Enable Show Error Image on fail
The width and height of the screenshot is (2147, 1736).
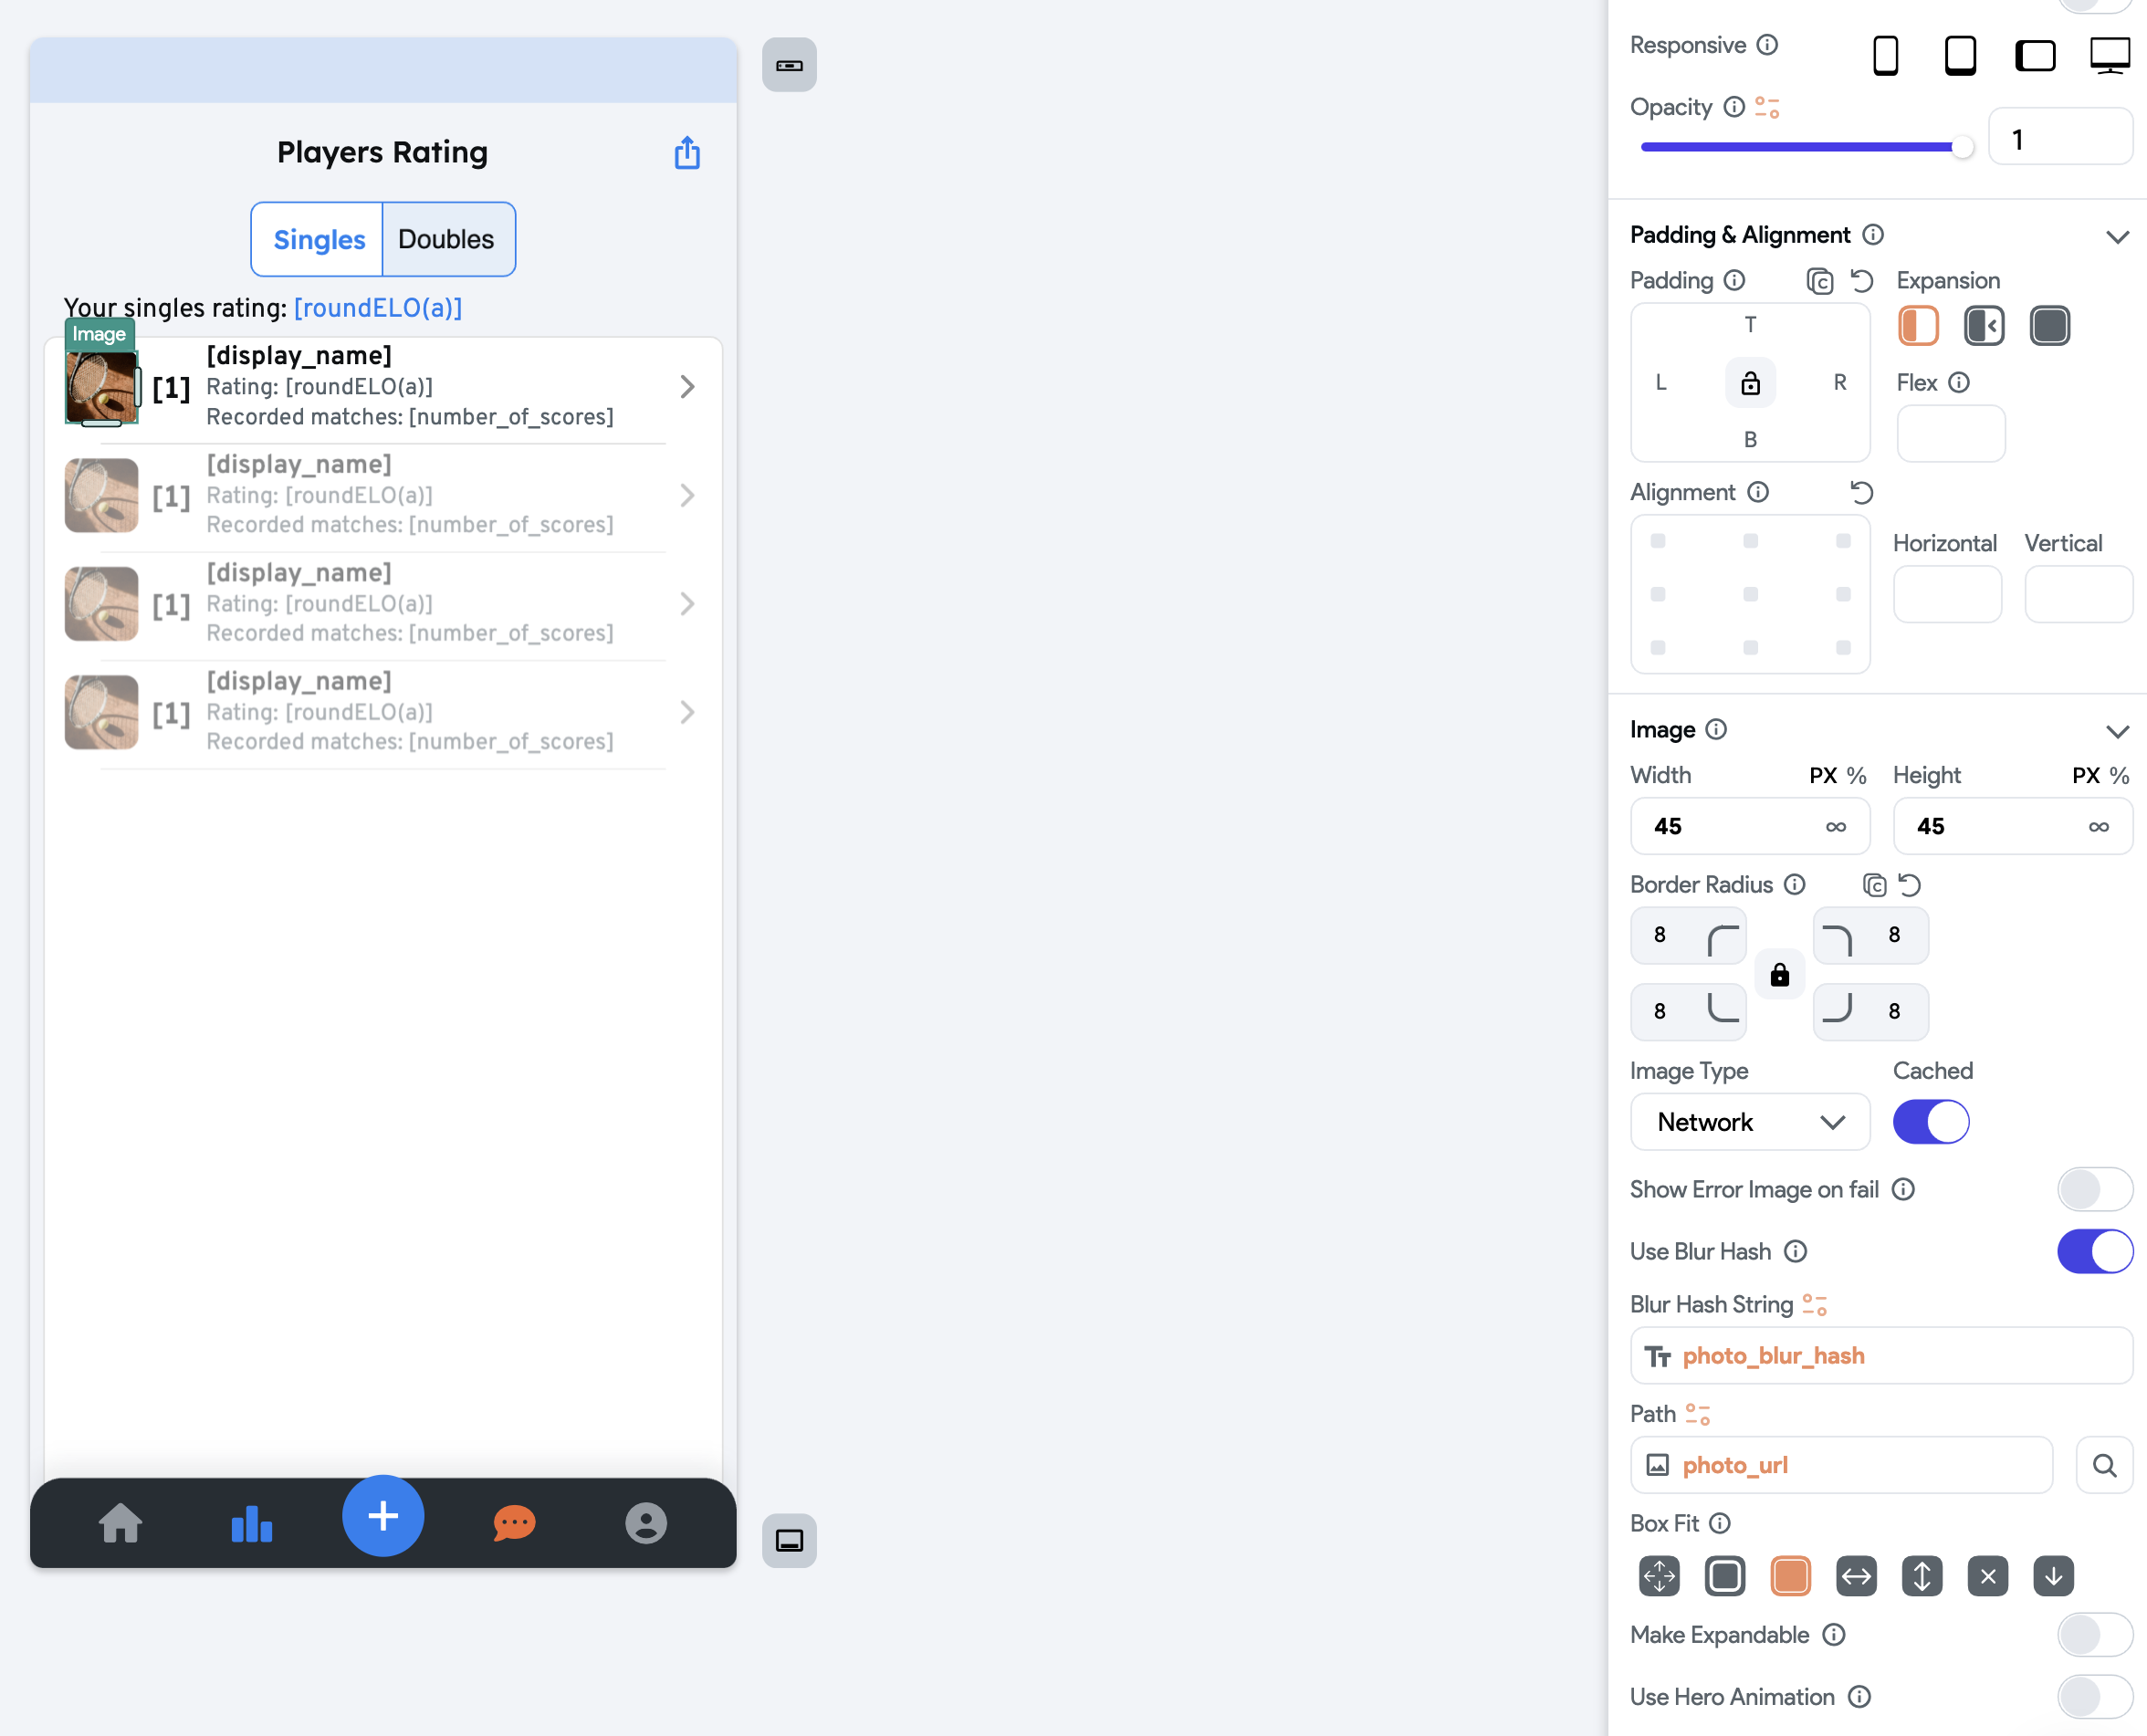click(2094, 1189)
